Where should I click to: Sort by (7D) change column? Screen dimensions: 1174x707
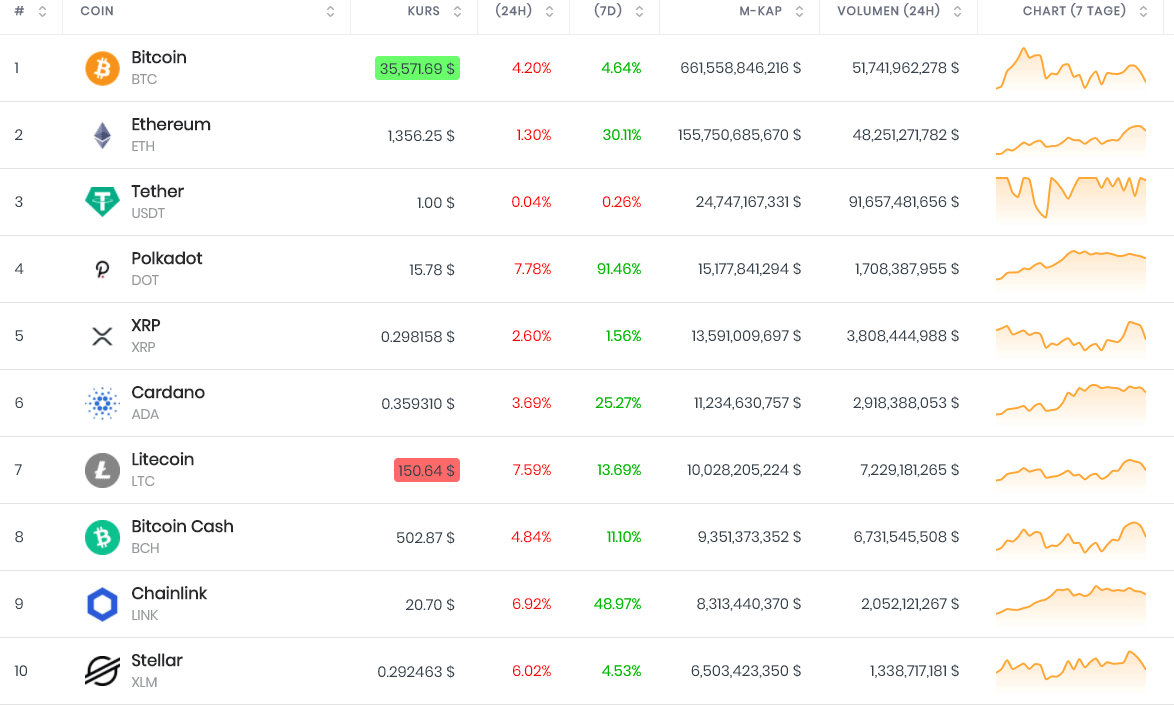639,11
